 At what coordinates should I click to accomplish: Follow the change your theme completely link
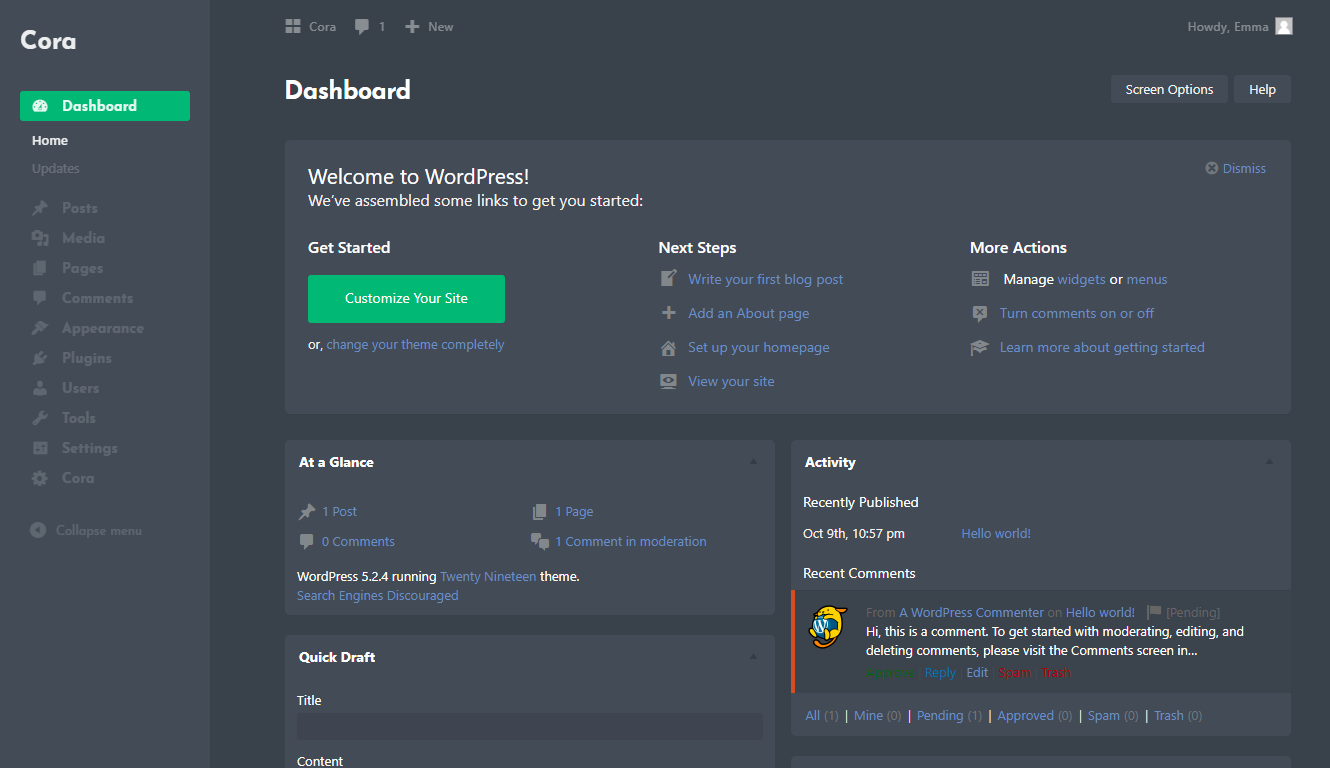(415, 345)
